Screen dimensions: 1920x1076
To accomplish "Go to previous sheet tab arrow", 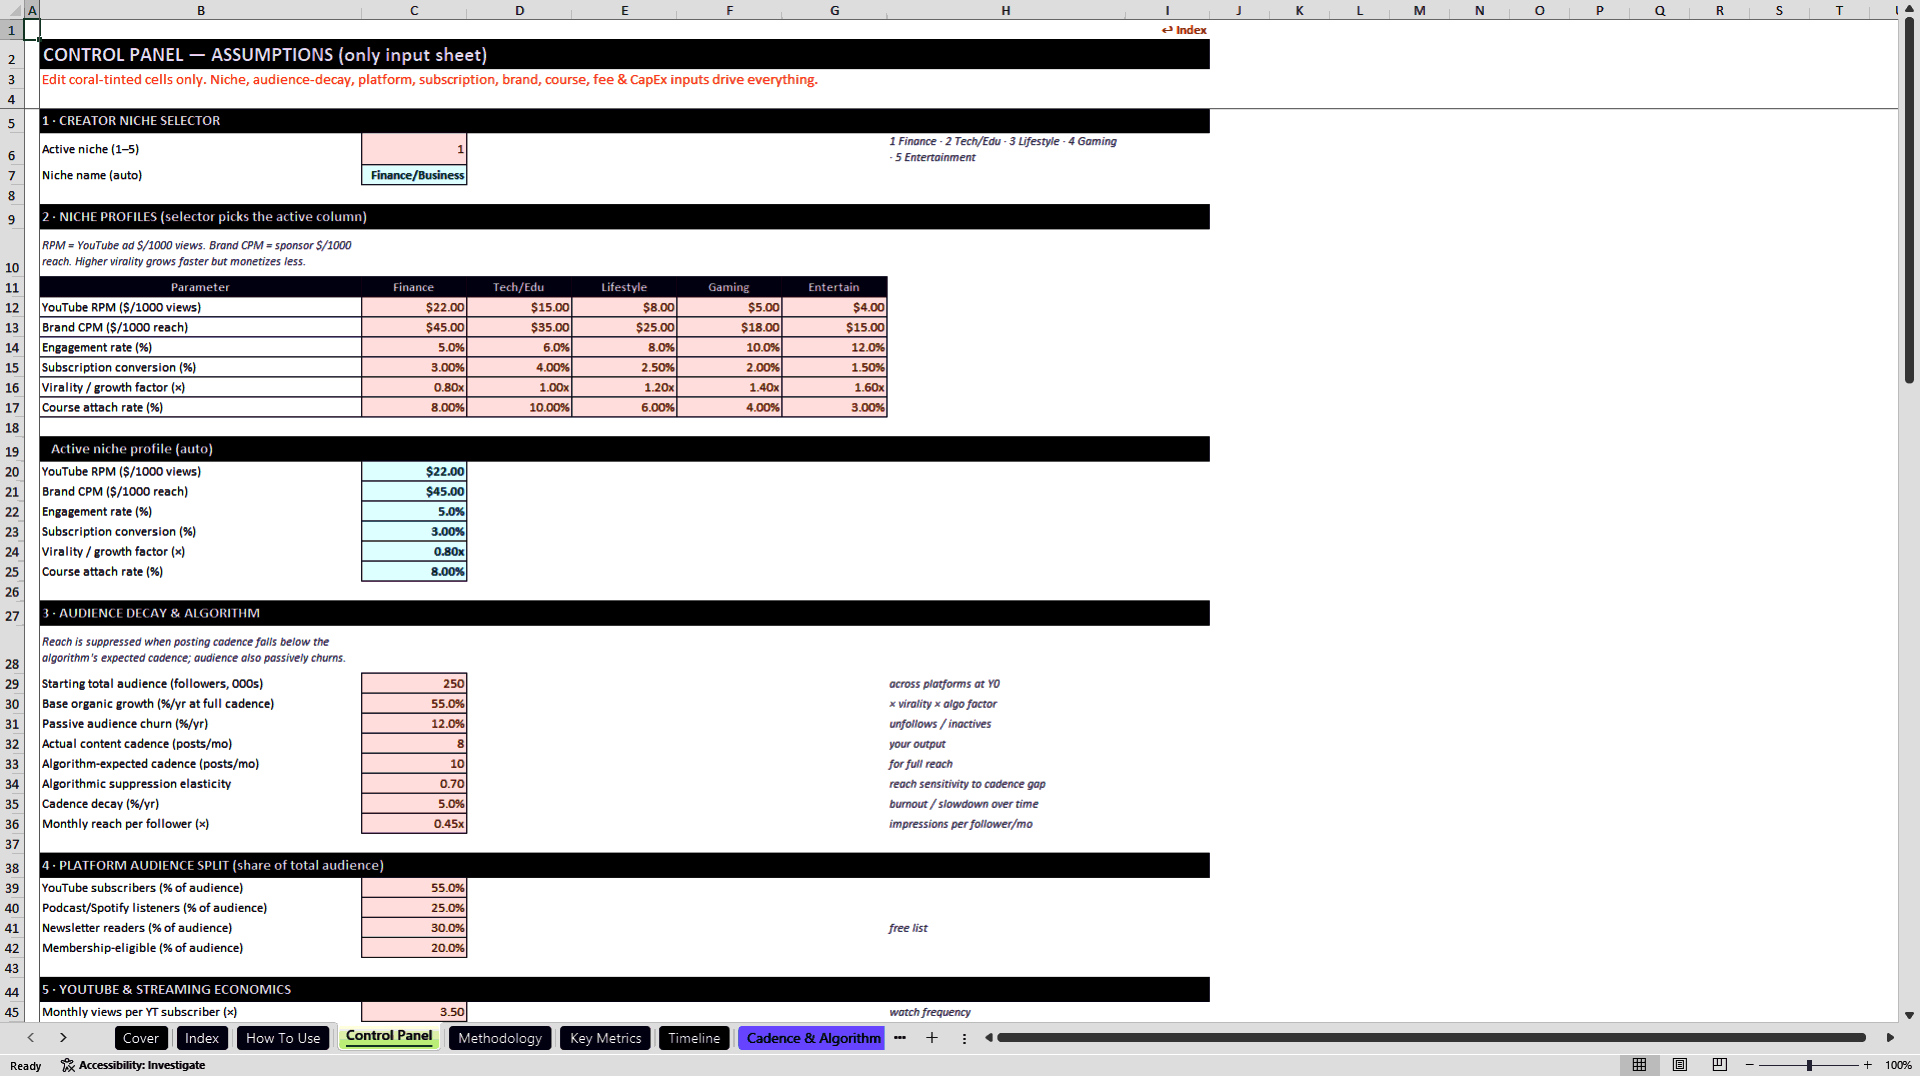I will [x=31, y=1038].
